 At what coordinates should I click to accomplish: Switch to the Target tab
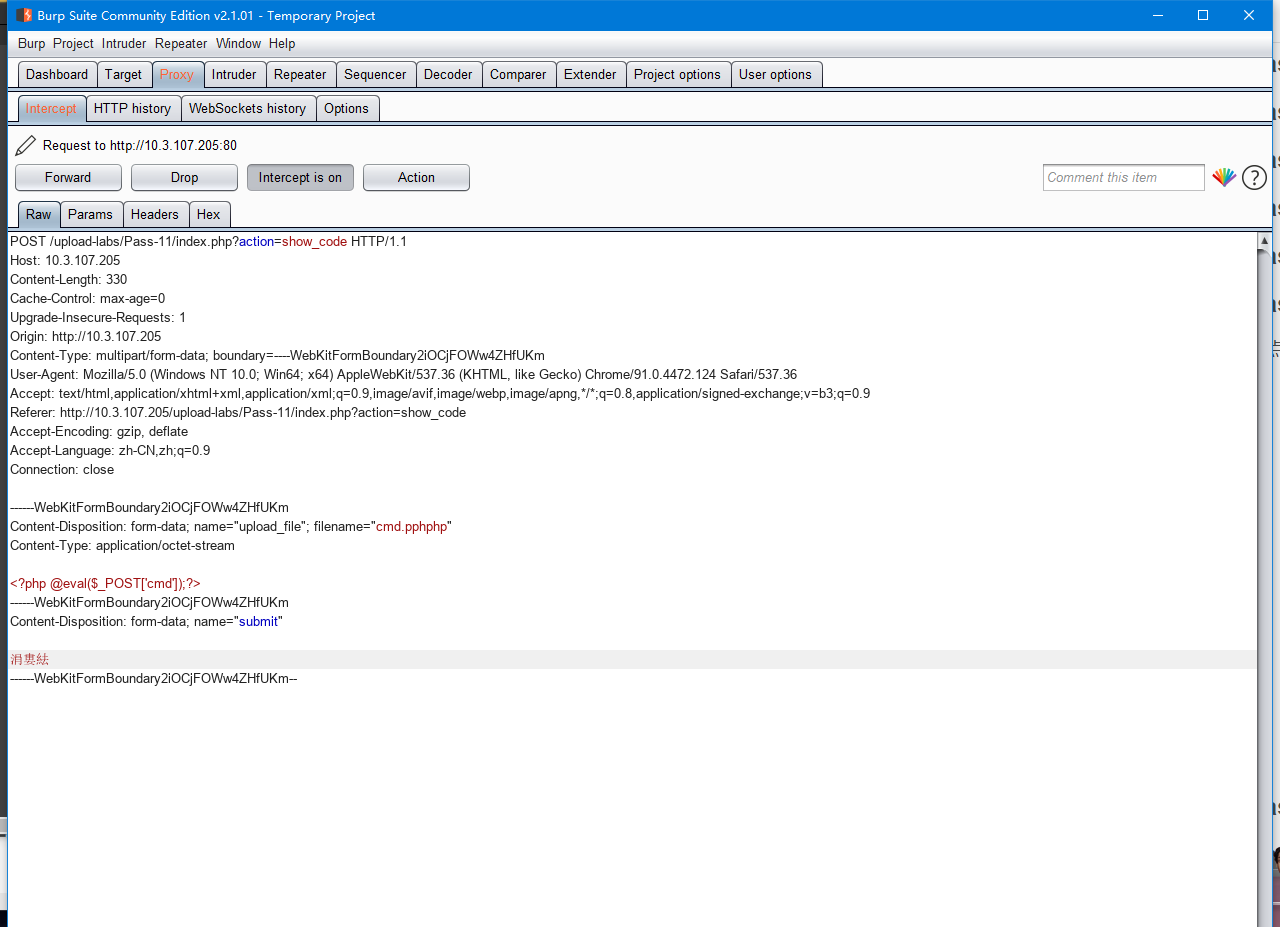pos(124,75)
